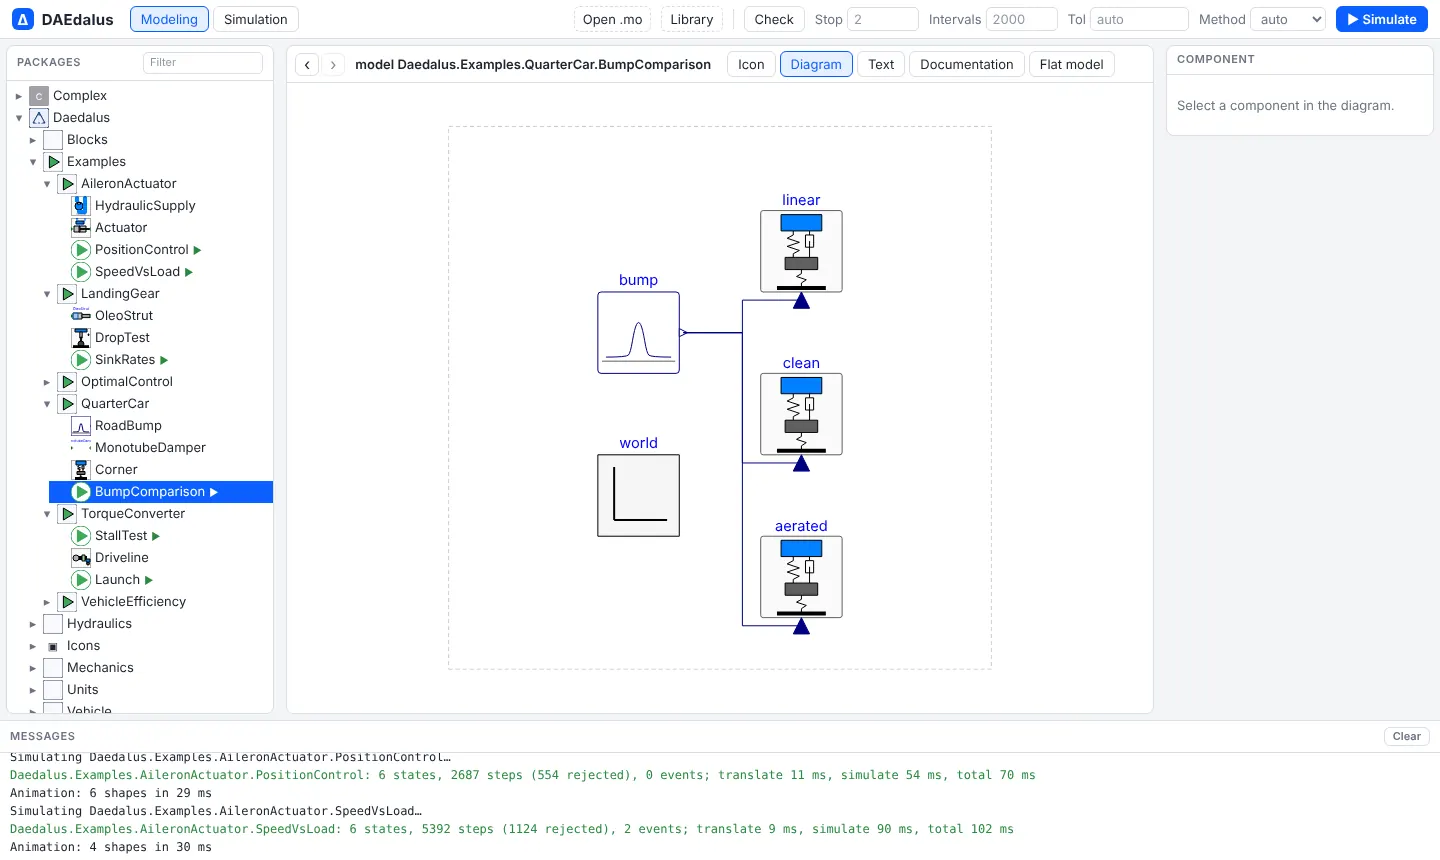
Task: Expand the Hydraulics package
Action: (x=33, y=624)
